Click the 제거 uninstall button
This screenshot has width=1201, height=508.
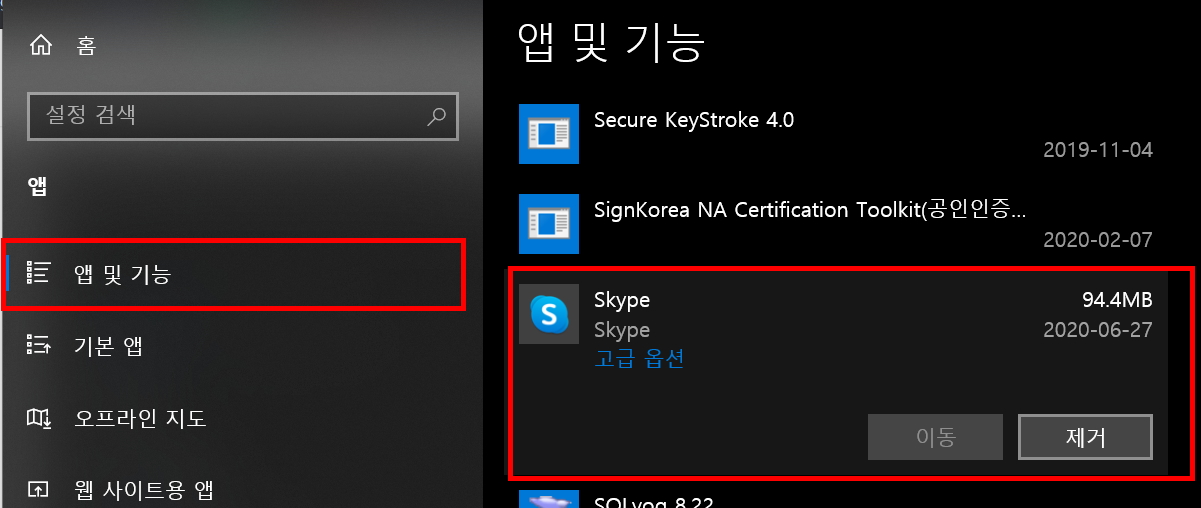tap(1085, 437)
